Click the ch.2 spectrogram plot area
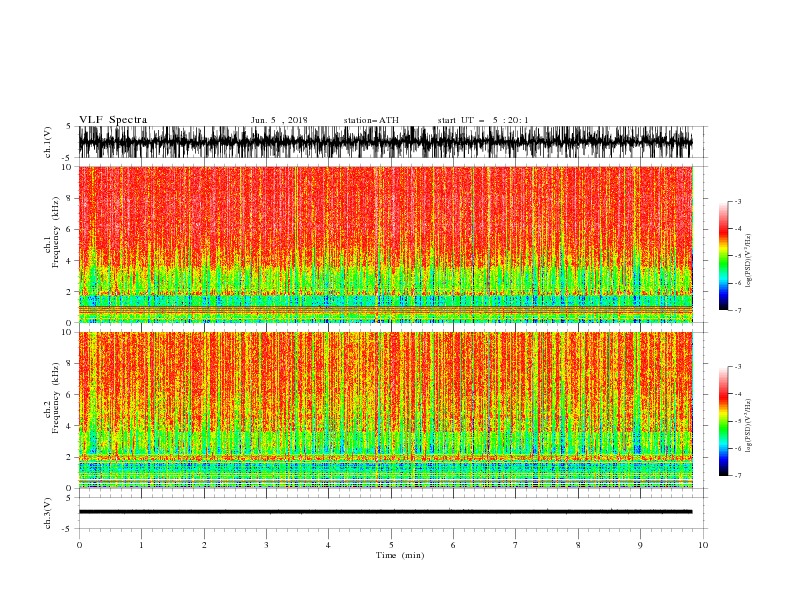 click(385, 410)
